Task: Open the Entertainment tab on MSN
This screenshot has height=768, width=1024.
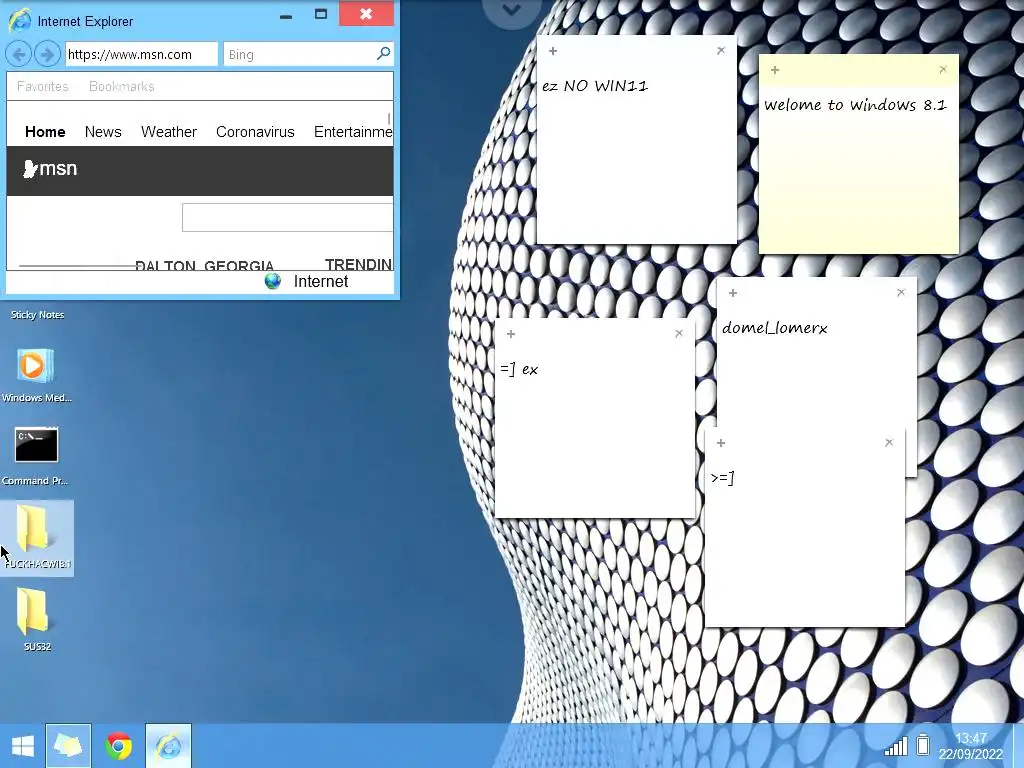Action: (x=353, y=132)
